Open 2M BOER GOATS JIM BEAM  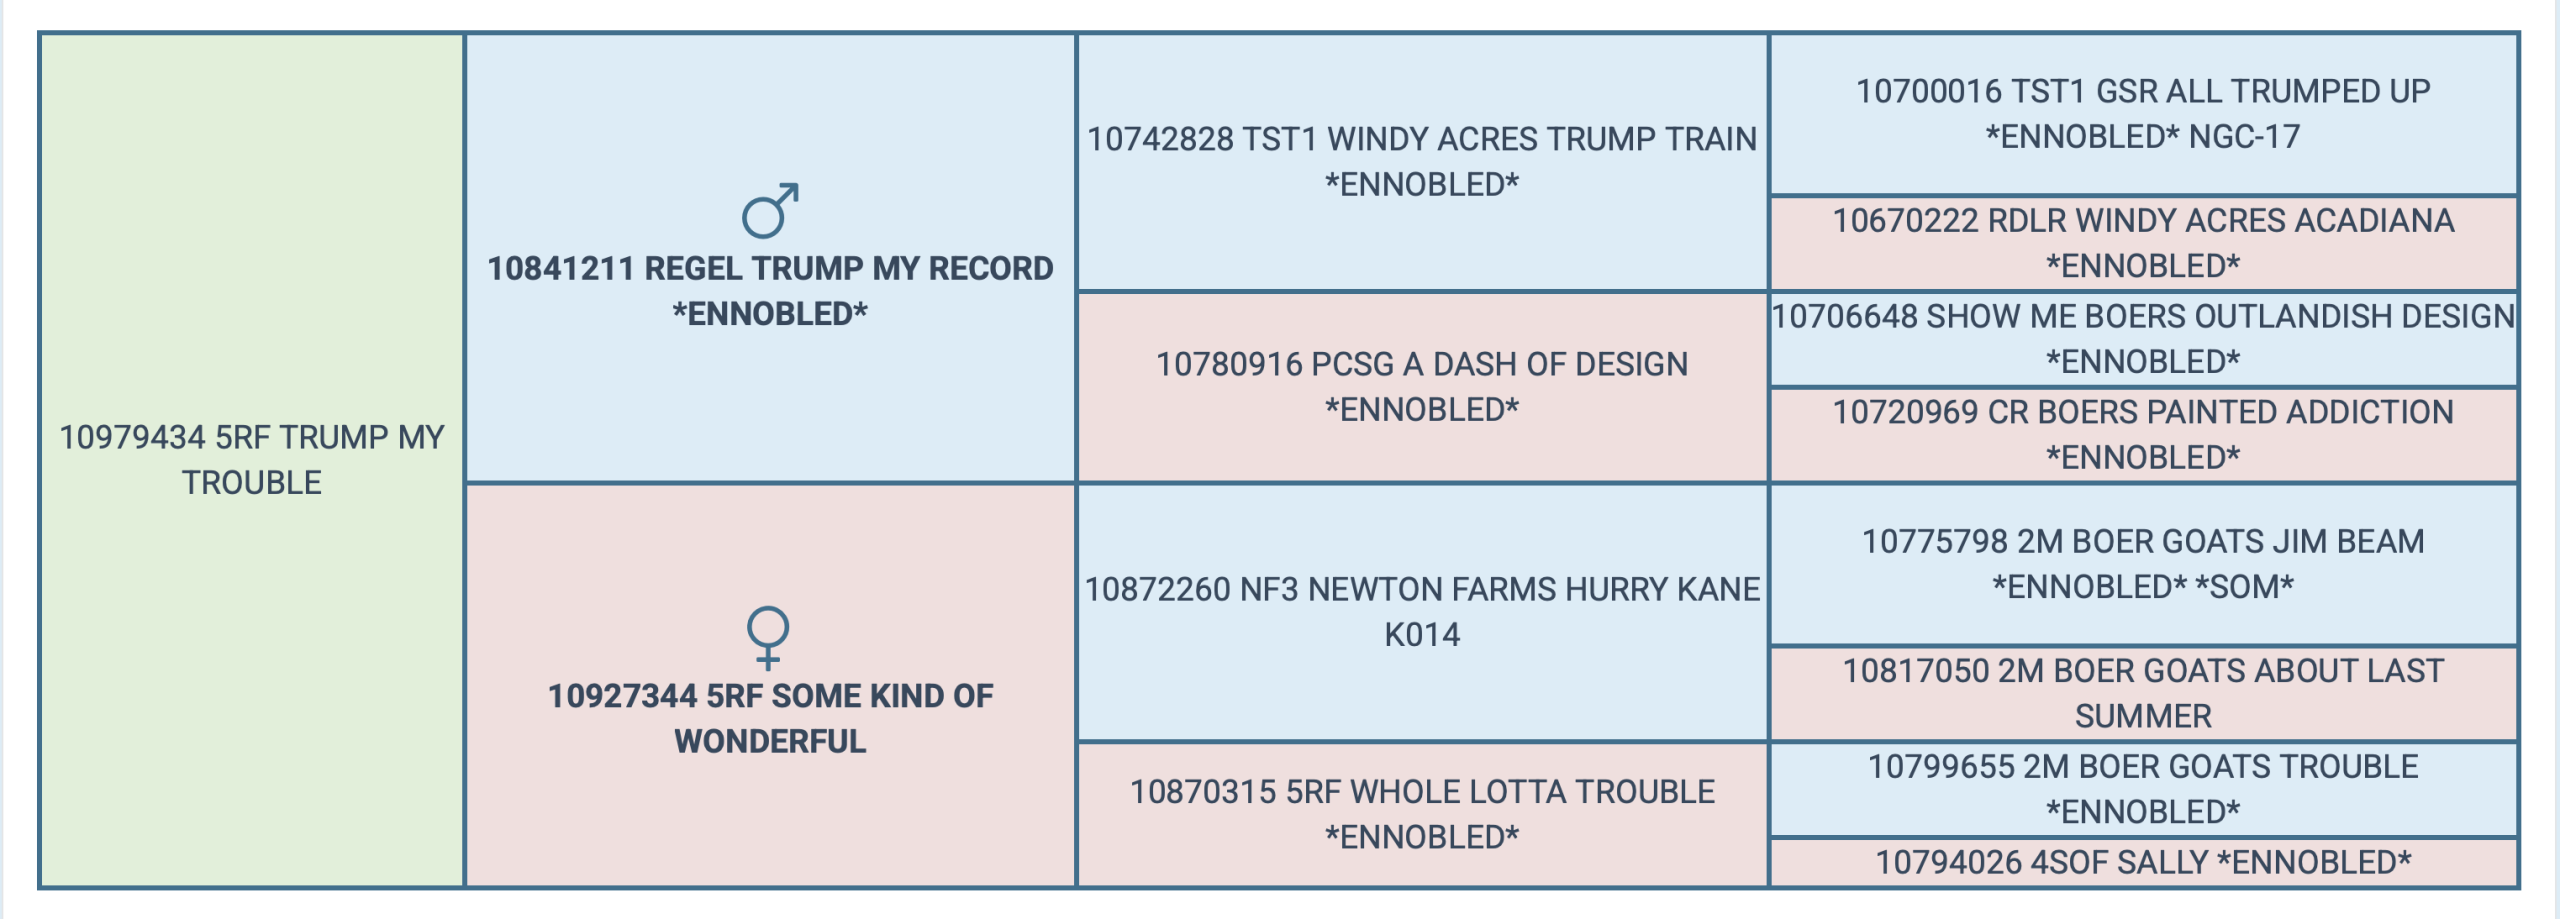click(2142, 564)
